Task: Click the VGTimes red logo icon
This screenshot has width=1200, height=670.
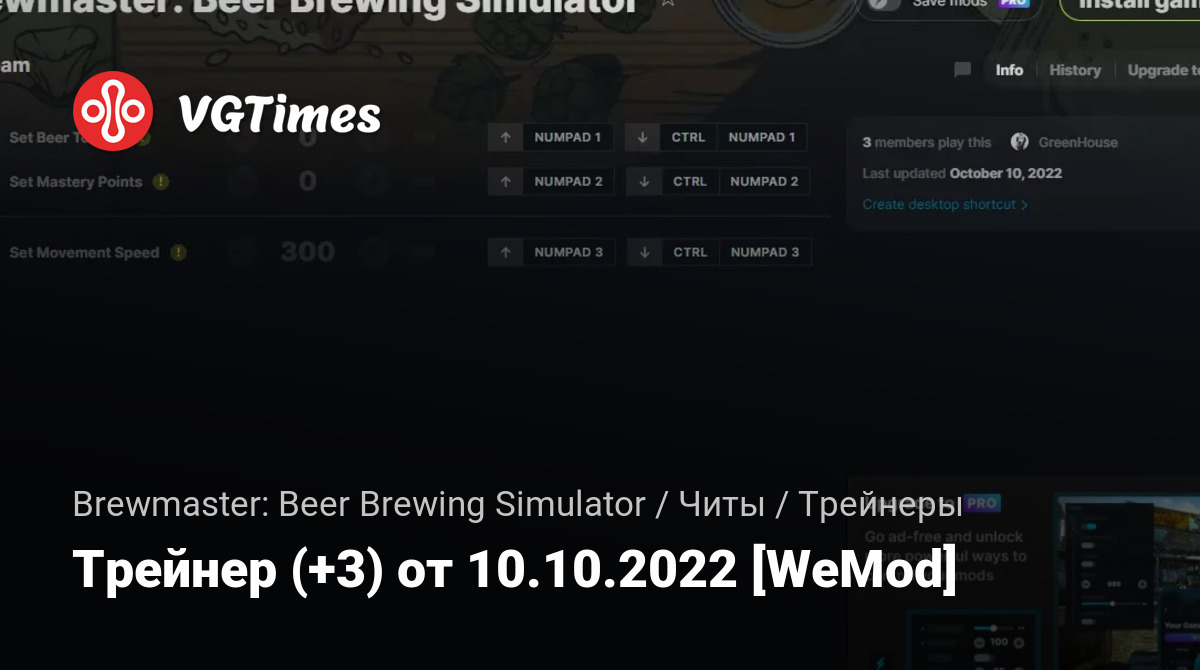Action: tap(113, 111)
